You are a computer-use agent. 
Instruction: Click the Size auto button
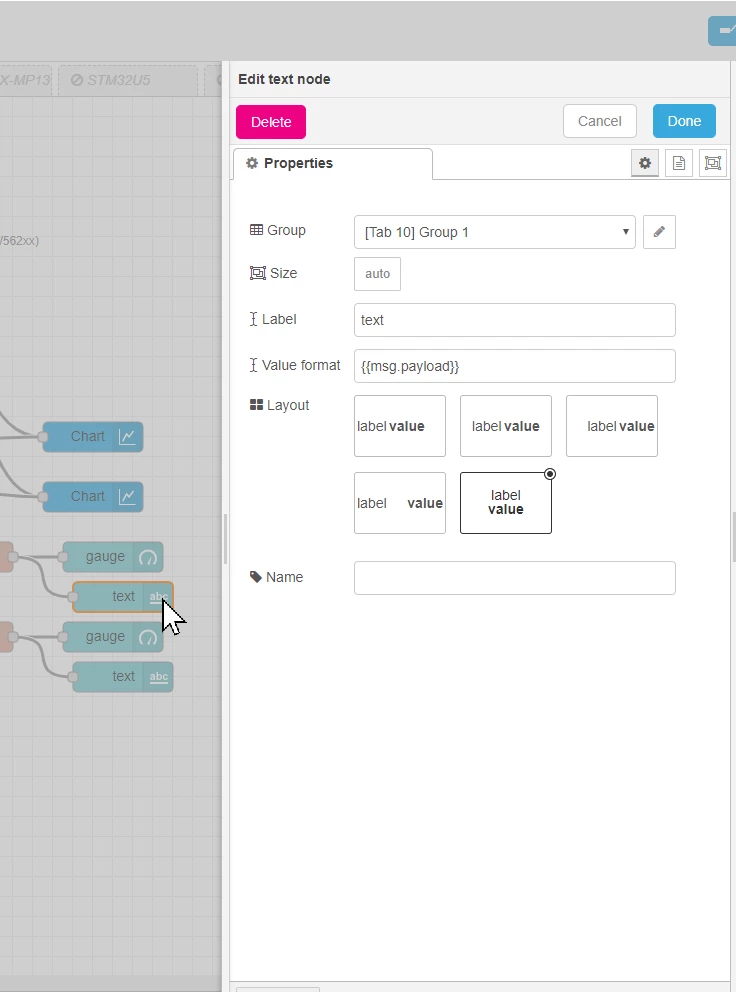click(x=377, y=274)
